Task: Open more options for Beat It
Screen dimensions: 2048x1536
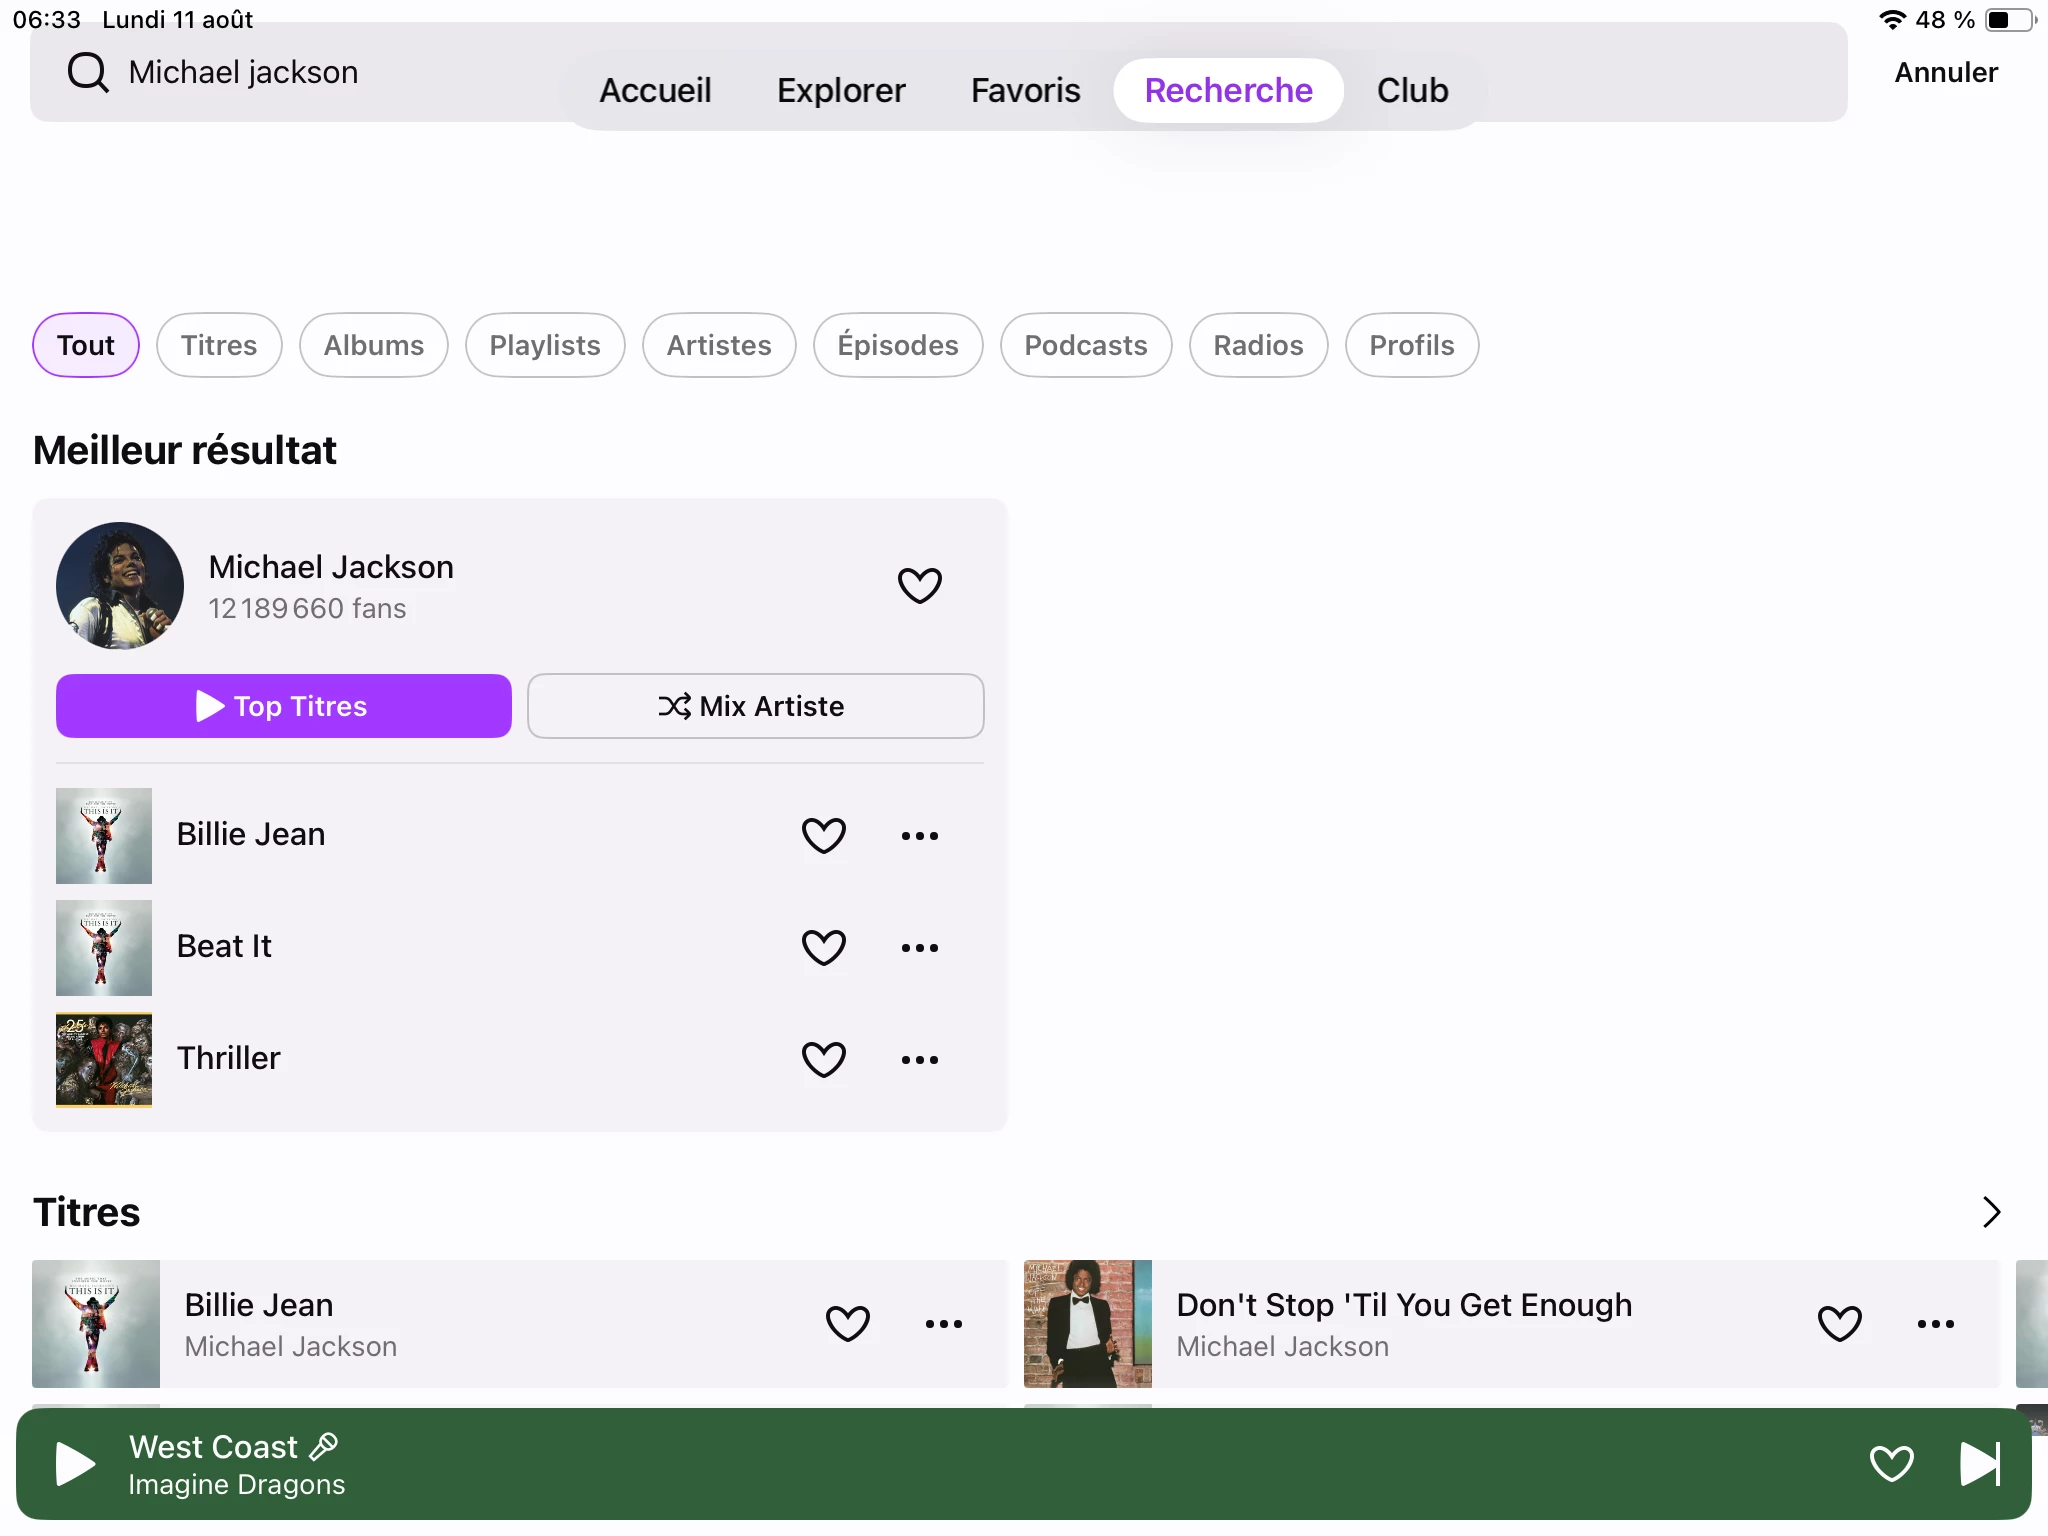Action: (x=919, y=947)
